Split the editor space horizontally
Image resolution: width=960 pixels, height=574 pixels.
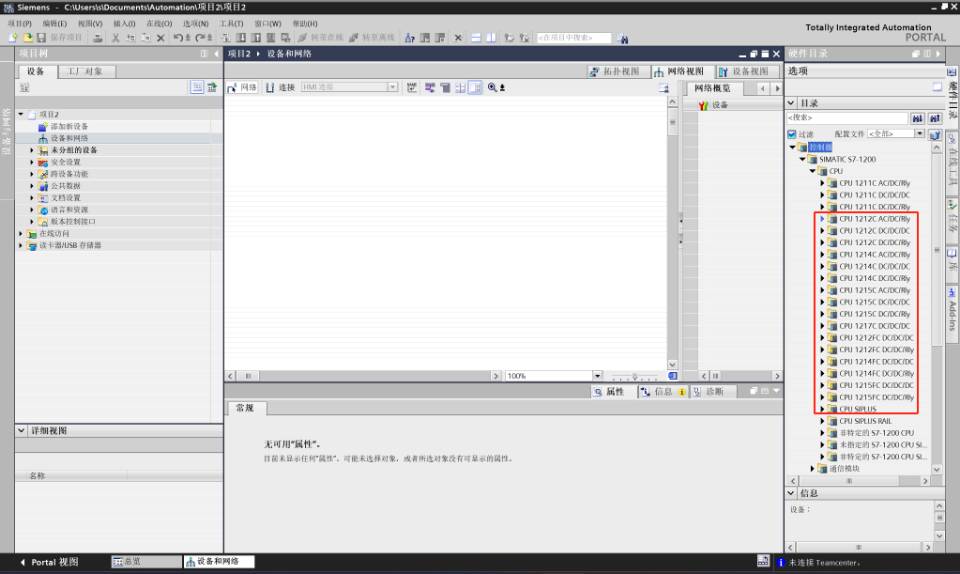pos(476,38)
